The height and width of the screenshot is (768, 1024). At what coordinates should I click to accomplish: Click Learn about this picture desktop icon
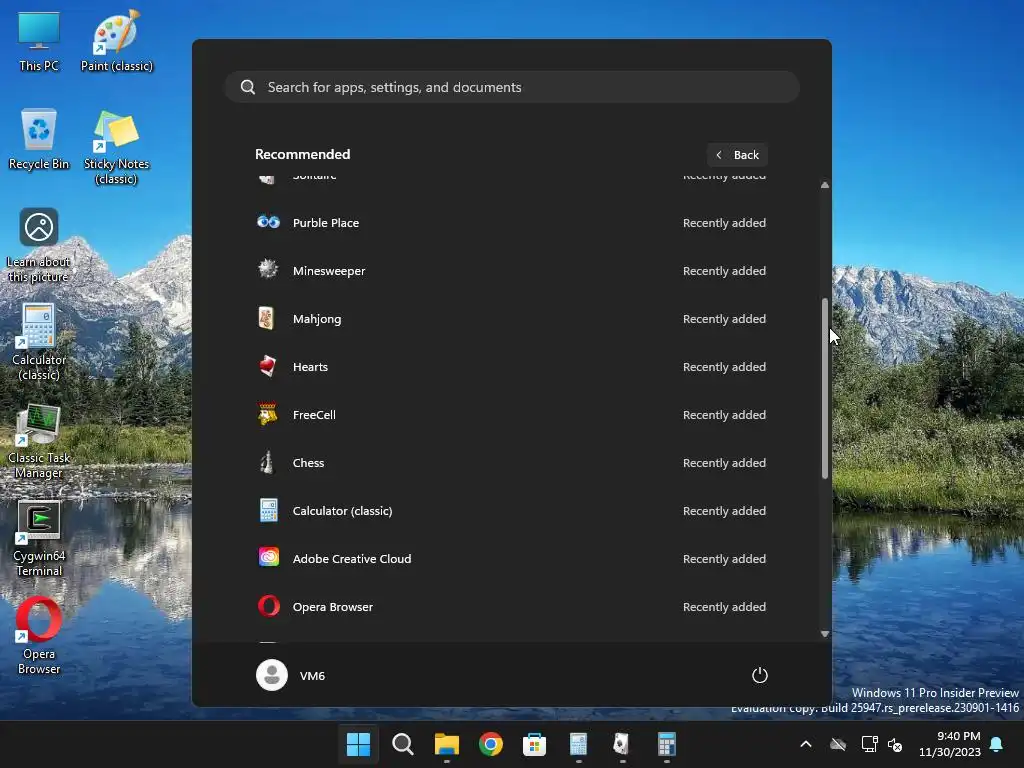pyautogui.click(x=39, y=246)
